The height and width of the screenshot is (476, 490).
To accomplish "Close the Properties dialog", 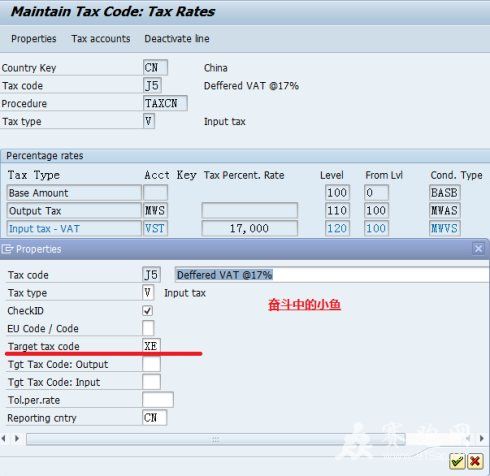I will coord(478,249).
